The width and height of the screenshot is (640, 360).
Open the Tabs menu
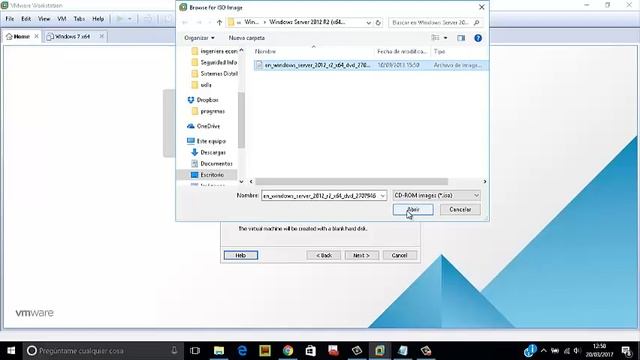tap(79, 19)
